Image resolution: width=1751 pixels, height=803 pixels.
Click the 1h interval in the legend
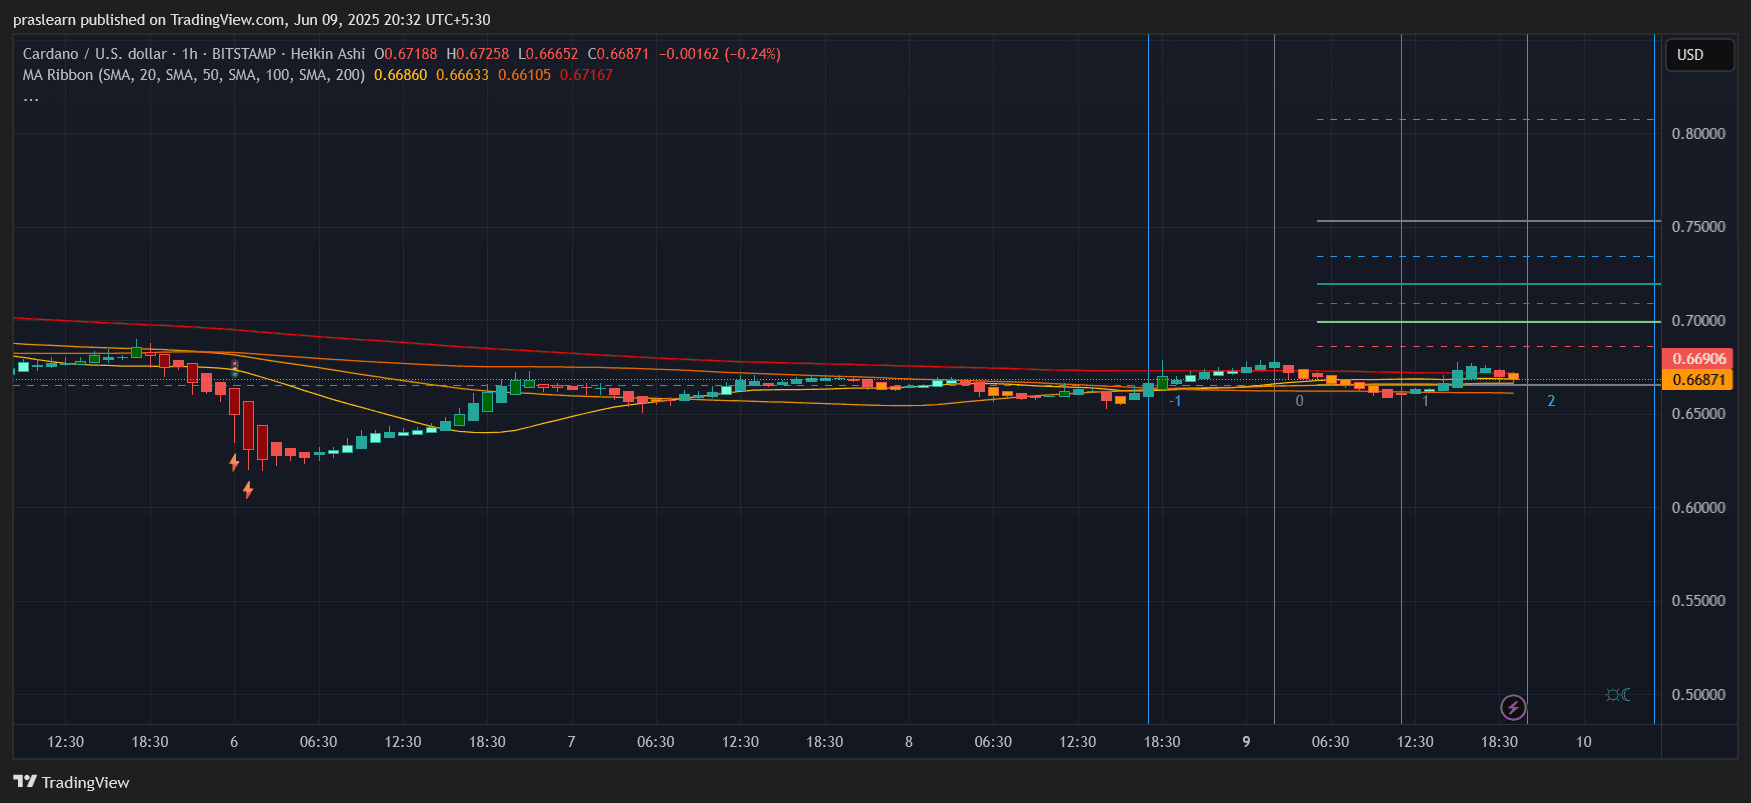pyautogui.click(x=190, y=54)
